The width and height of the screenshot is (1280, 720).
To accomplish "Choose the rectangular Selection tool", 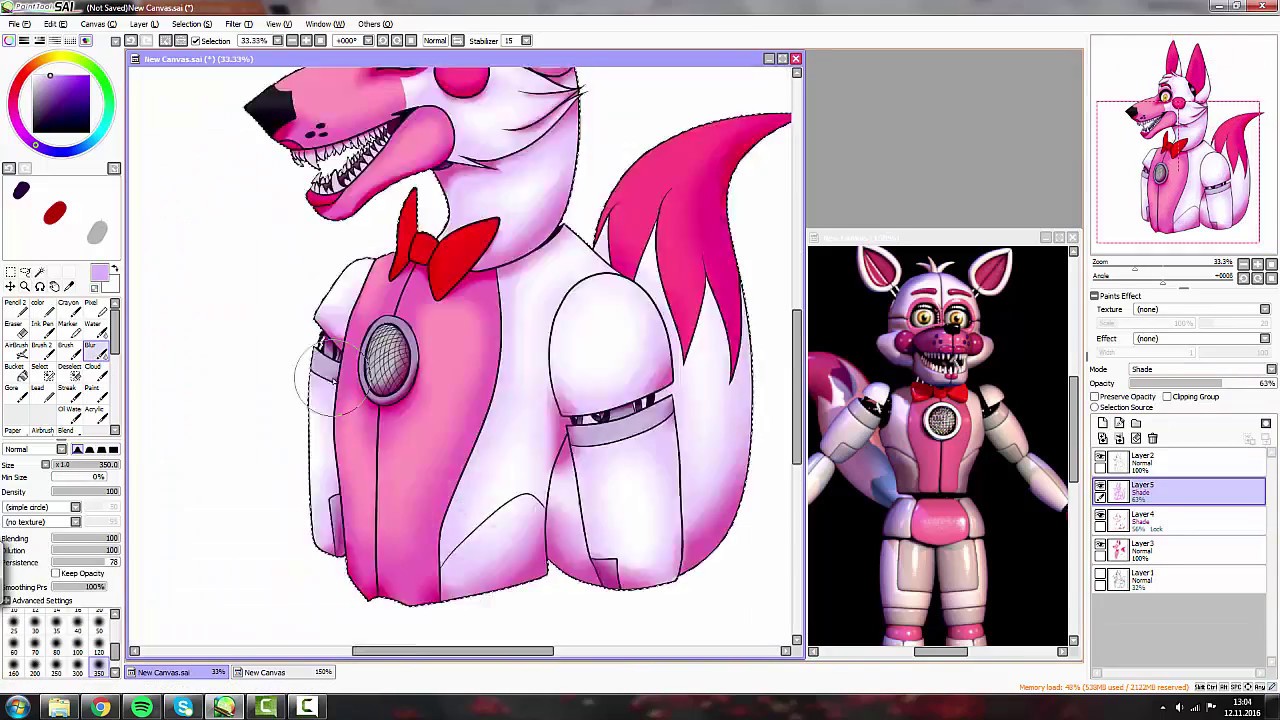I will point(10,272).
